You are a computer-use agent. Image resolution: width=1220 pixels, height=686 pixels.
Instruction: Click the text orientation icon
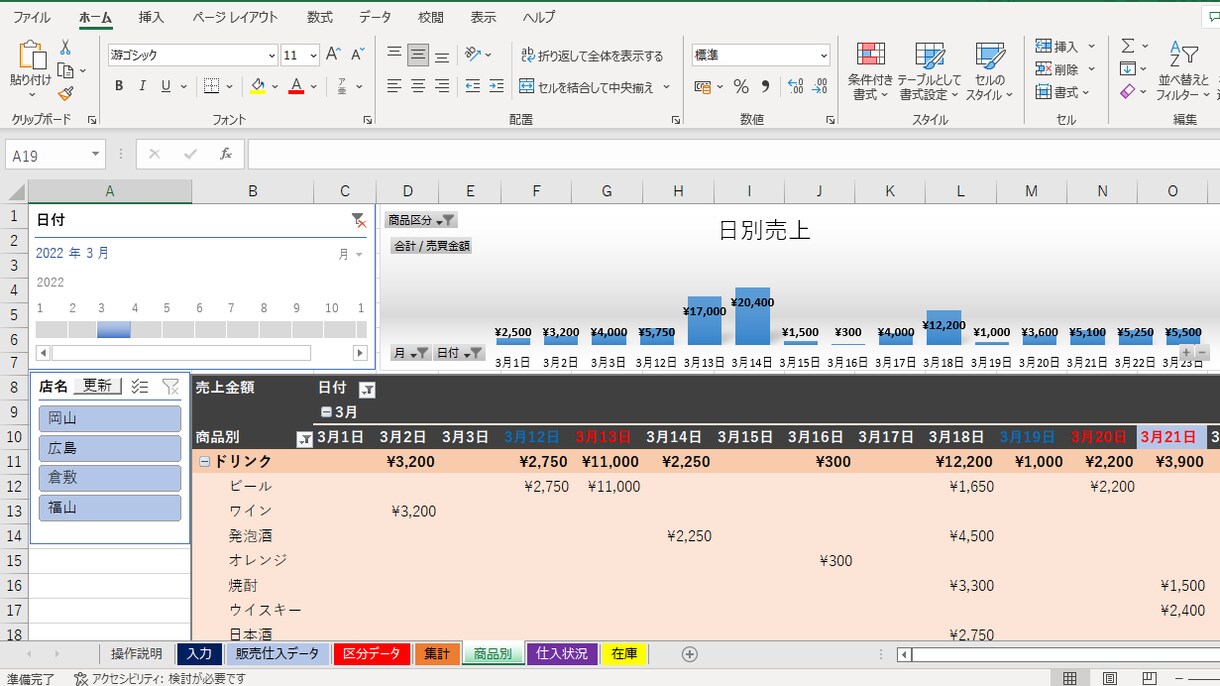(x=473, y=54)
